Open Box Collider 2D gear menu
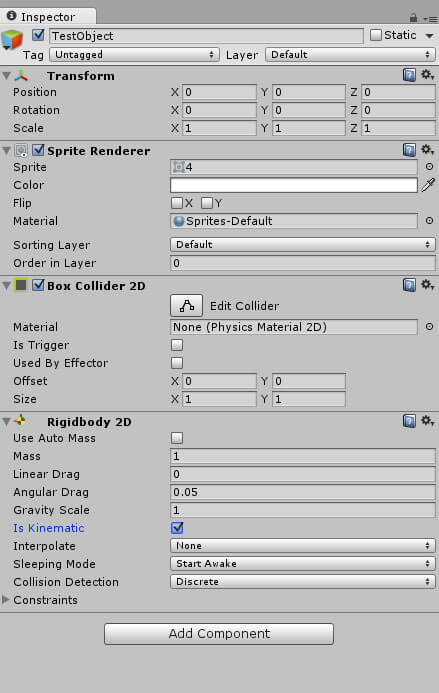 427,285
